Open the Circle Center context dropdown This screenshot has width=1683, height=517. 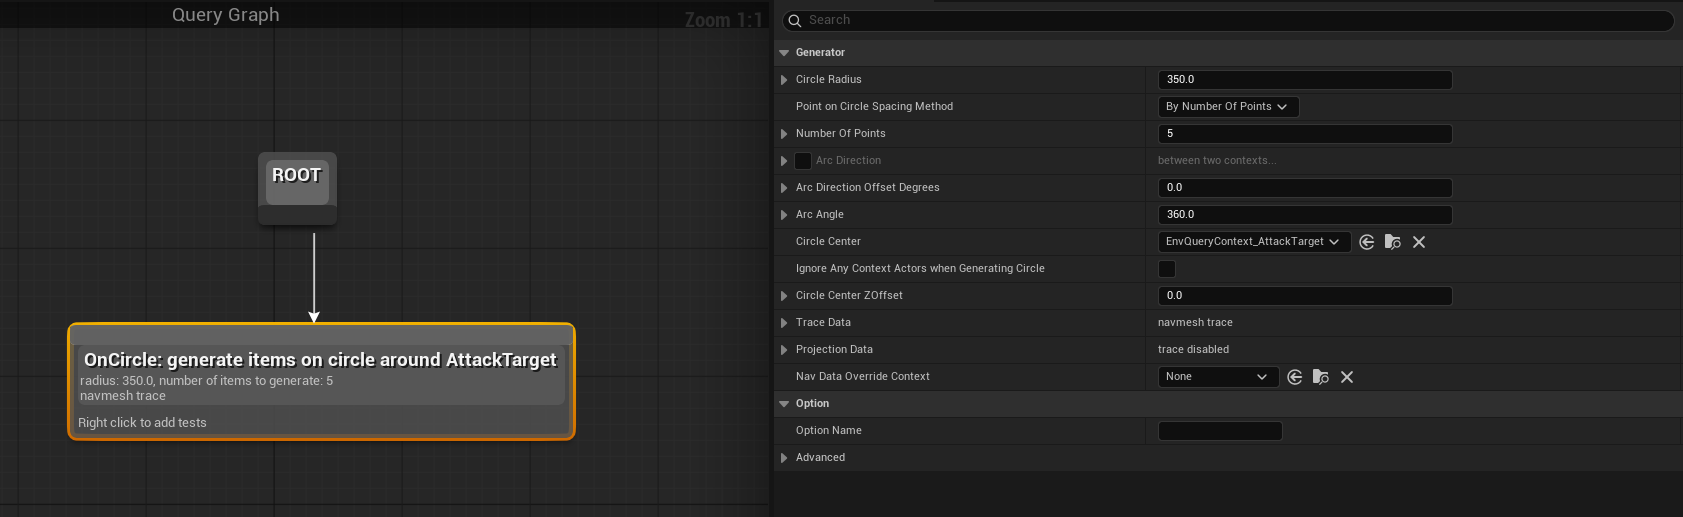1254,242
